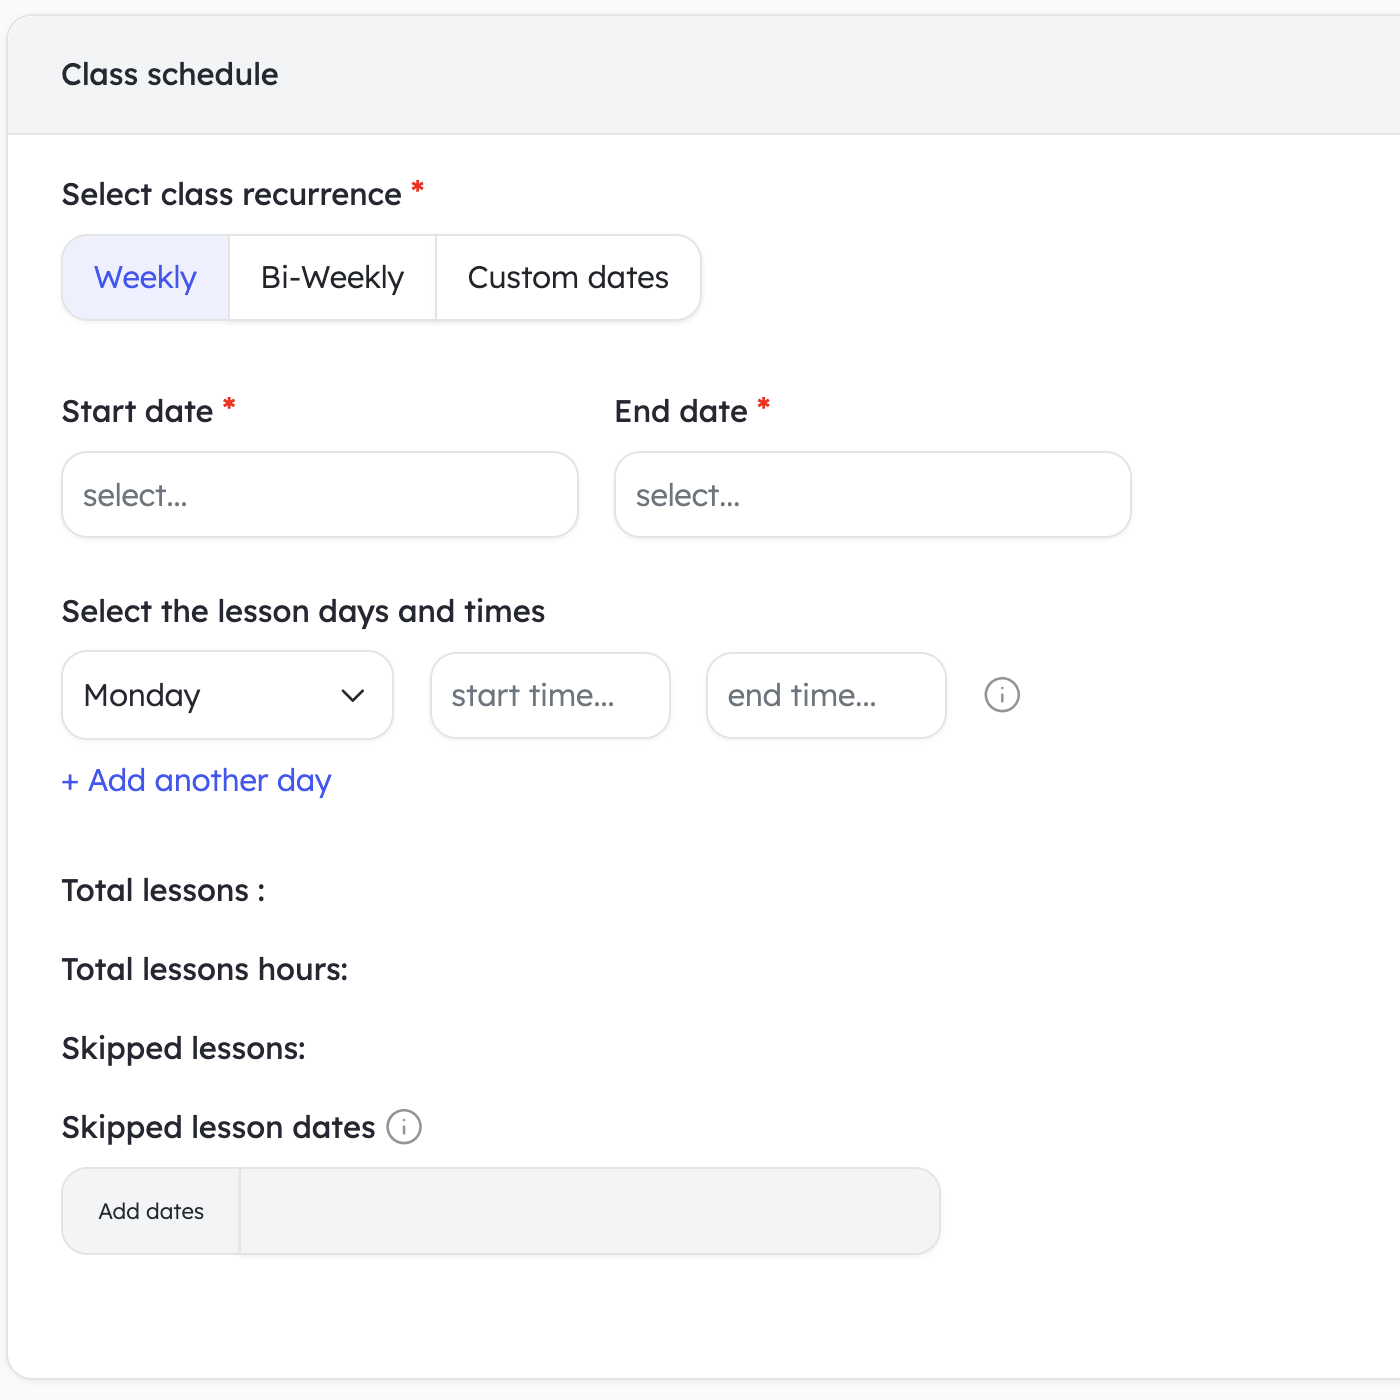Open the Start date picker field
1400x1400 pixels.
[x=320, y=495]
